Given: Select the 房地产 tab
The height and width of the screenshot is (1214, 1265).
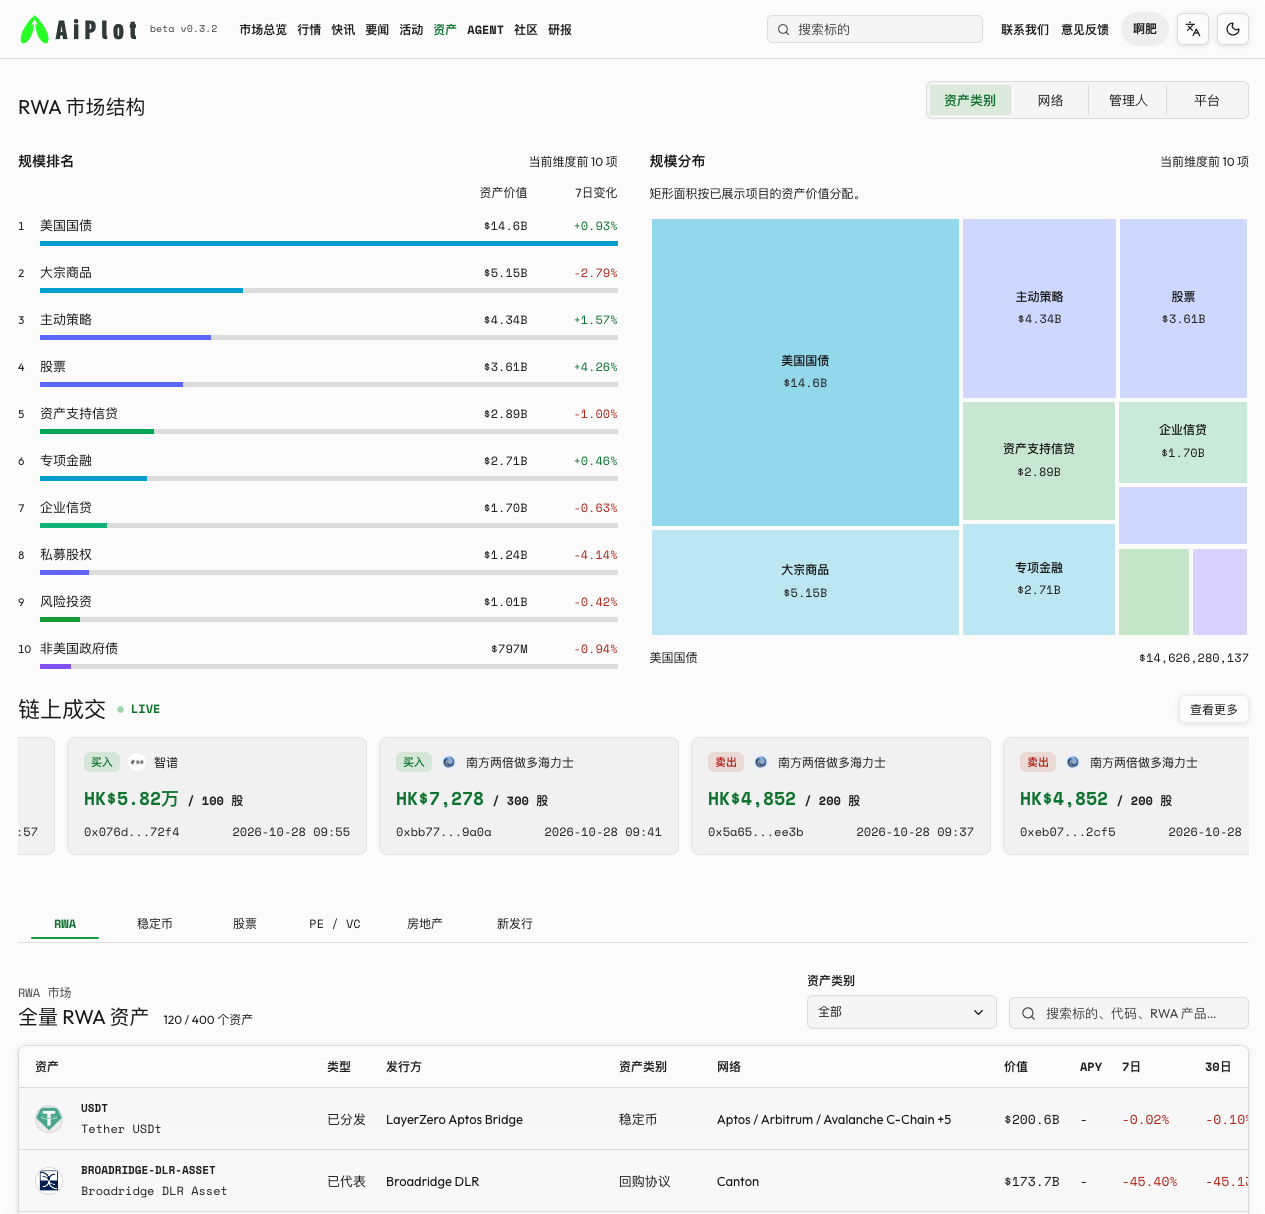Looking at the screenshot, I should (425, 924).
